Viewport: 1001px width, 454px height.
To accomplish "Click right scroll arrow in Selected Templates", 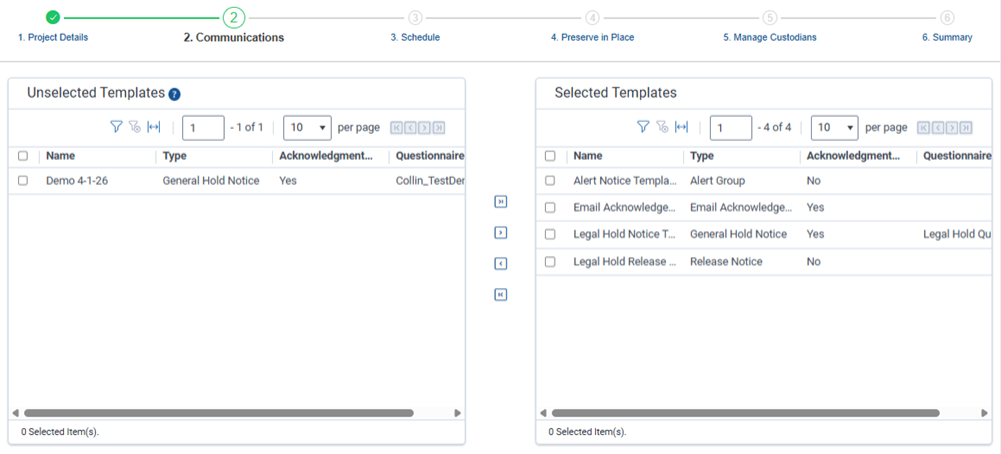I will coord(984,413).
